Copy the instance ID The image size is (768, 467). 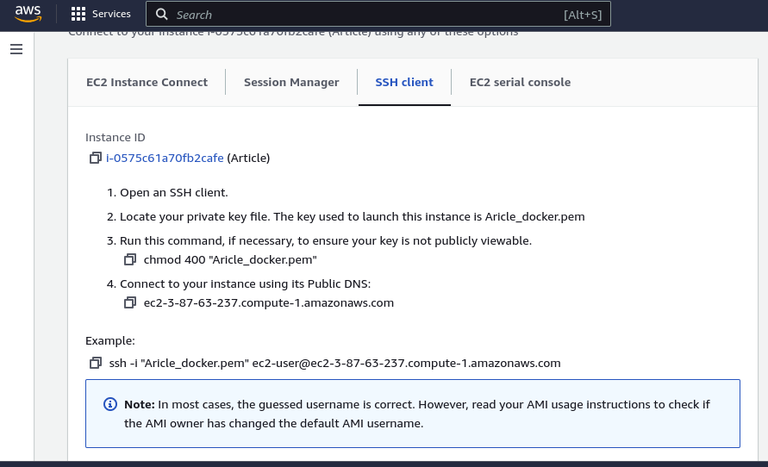click(95, 158)
